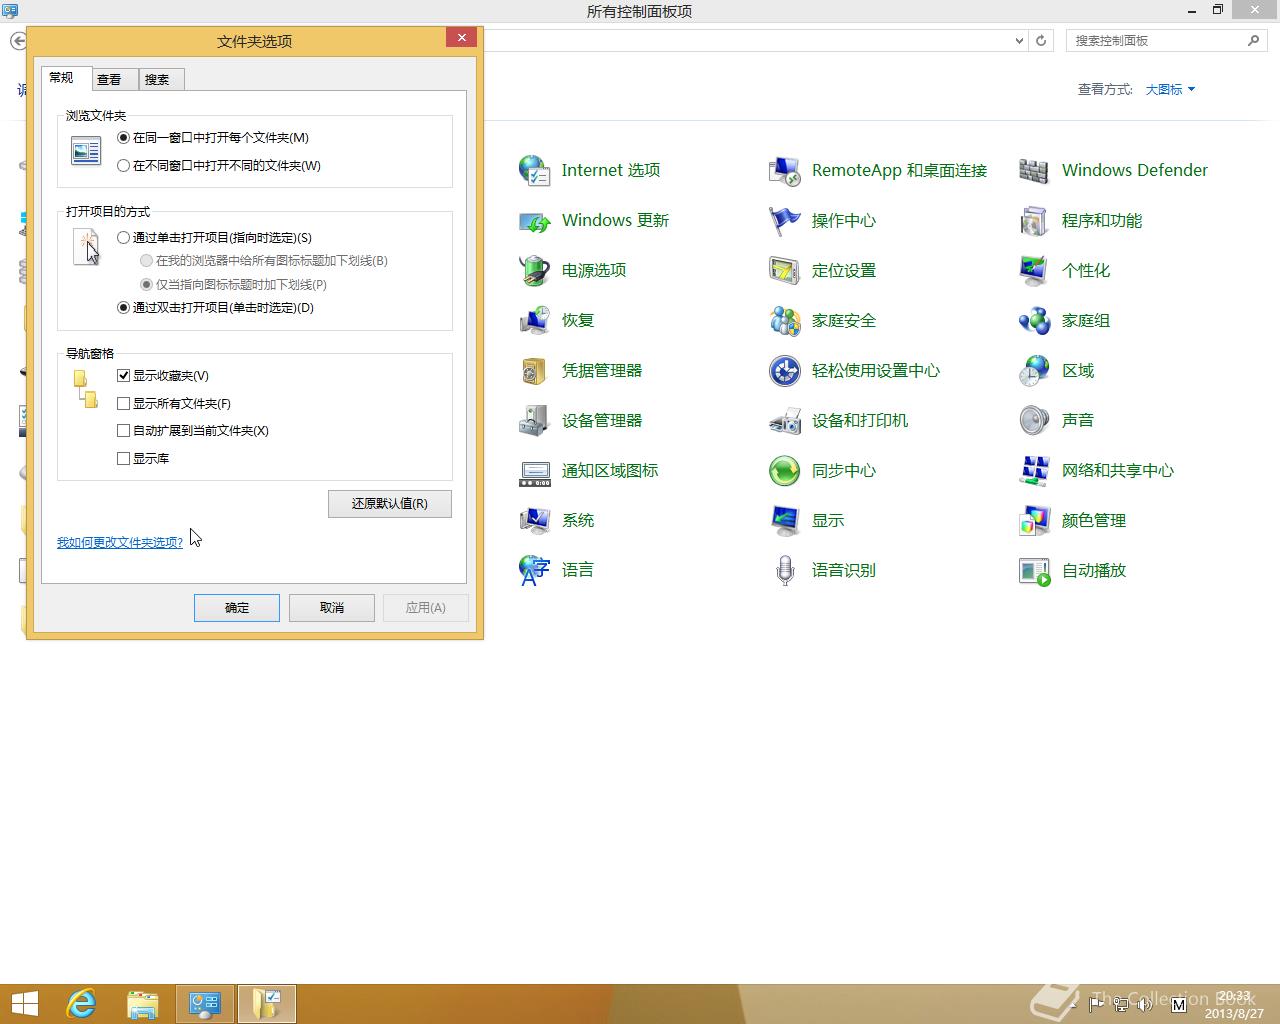The image size is (1280, 1024).
Task: Open 语言 icon
Action: 534,570
